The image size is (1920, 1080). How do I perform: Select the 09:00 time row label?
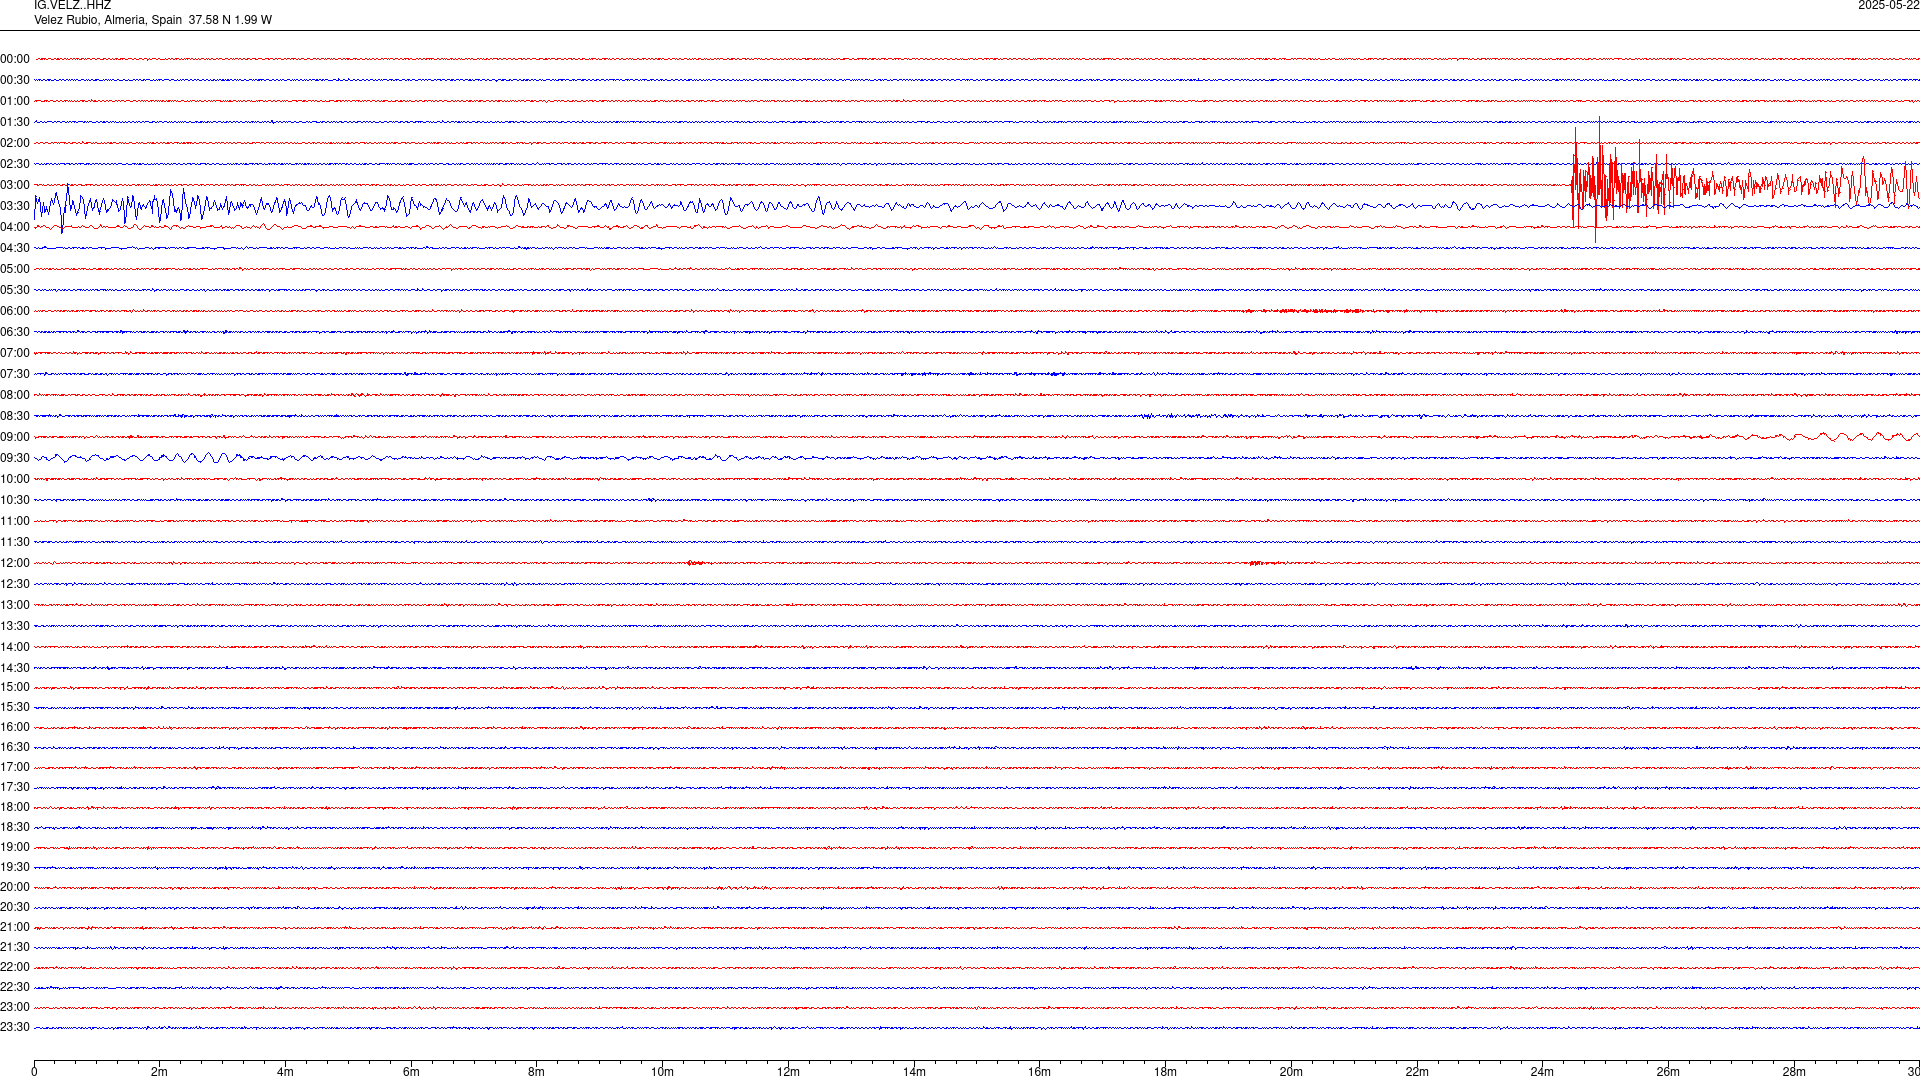[x=15, y=437]
